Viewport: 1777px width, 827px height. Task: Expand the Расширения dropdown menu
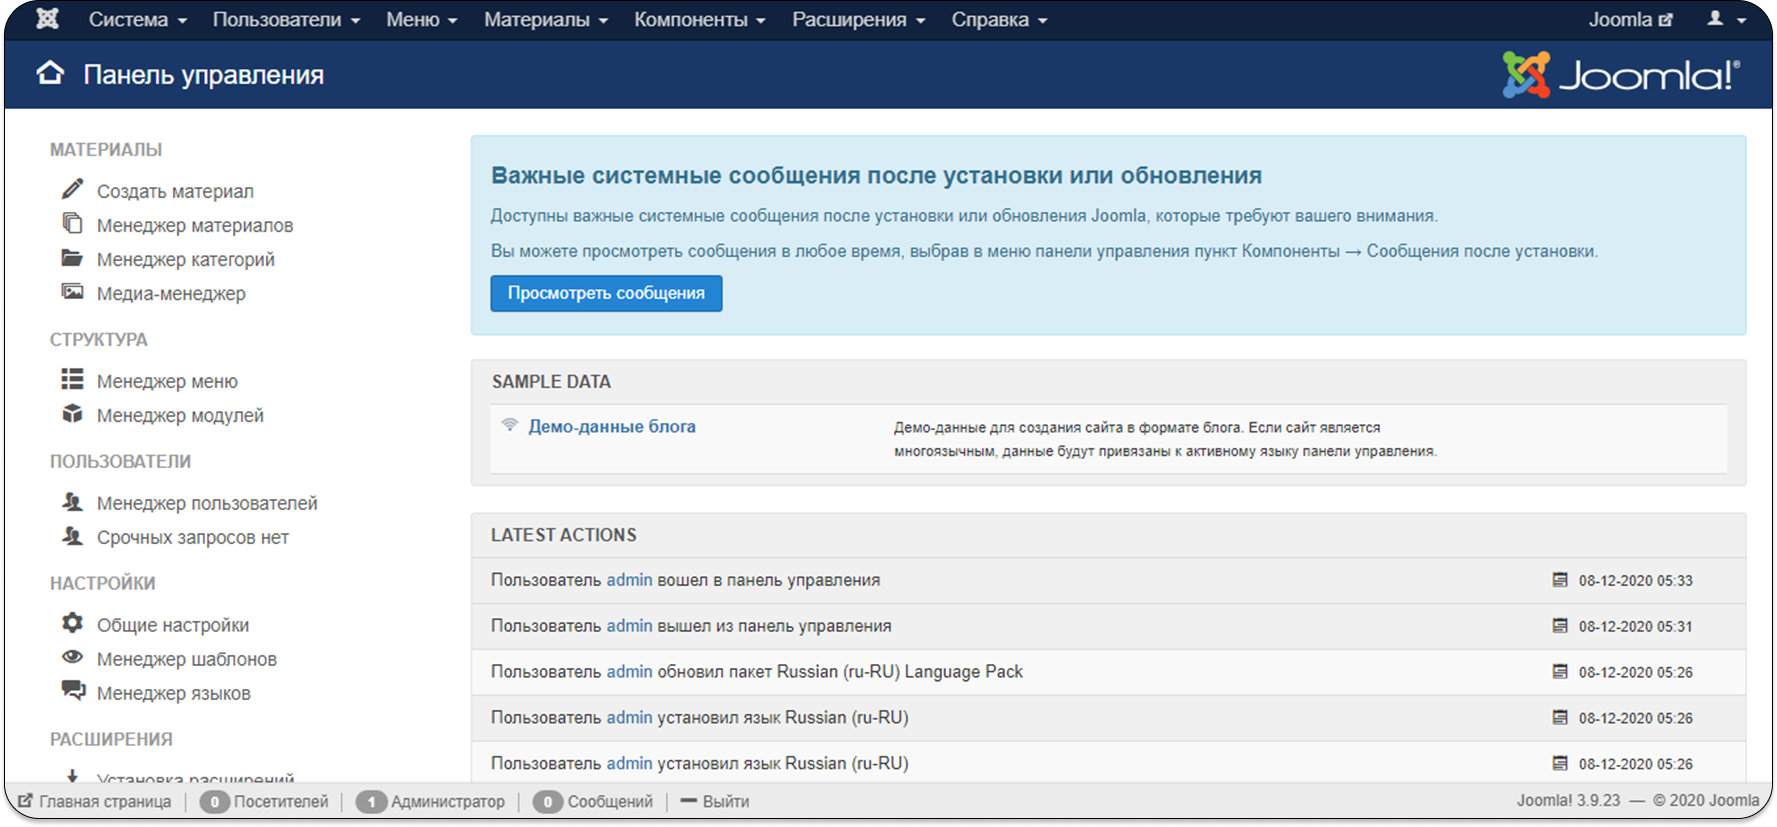click(x=858, y=19)
